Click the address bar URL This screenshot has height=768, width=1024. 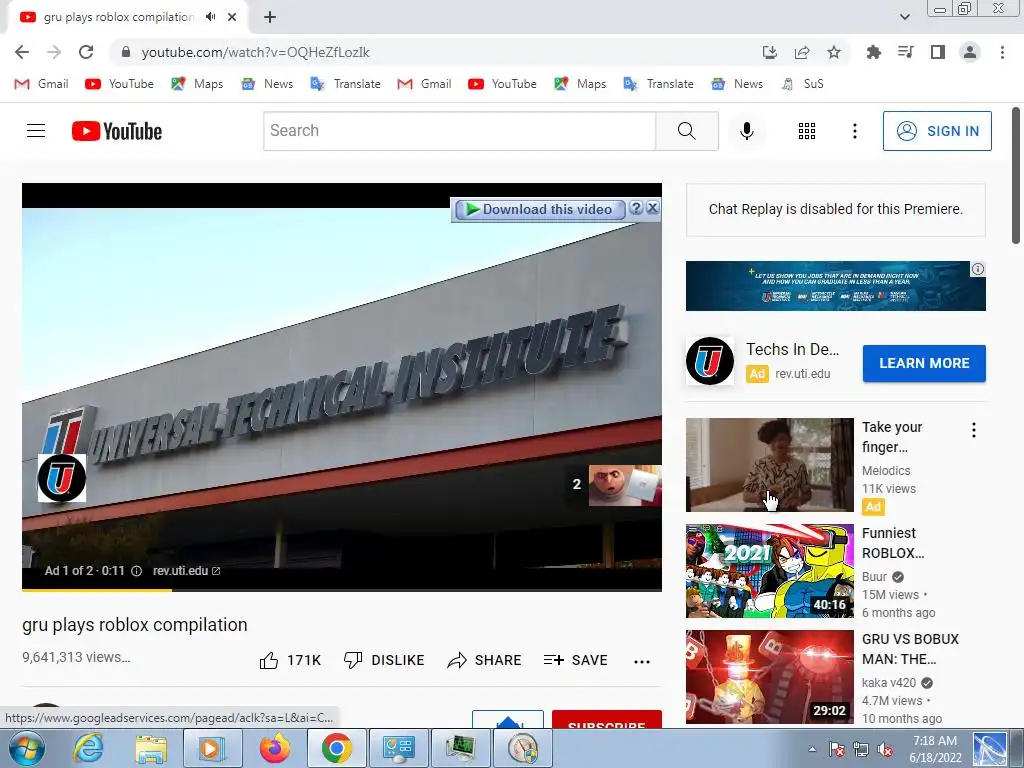[255, 52]
